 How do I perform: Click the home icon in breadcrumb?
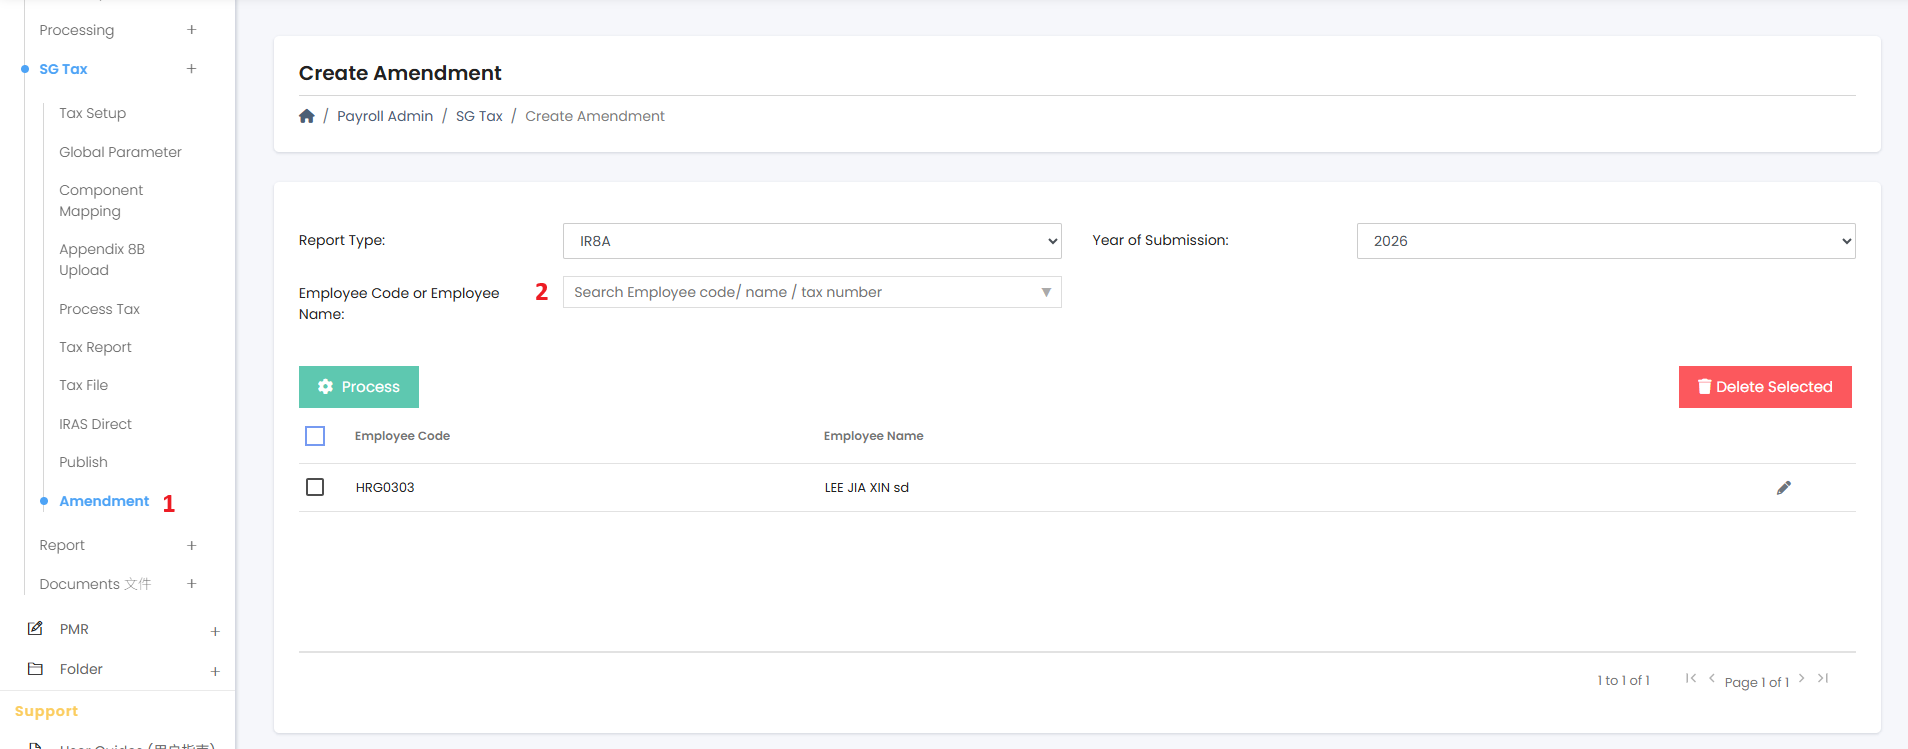[307, 116]
